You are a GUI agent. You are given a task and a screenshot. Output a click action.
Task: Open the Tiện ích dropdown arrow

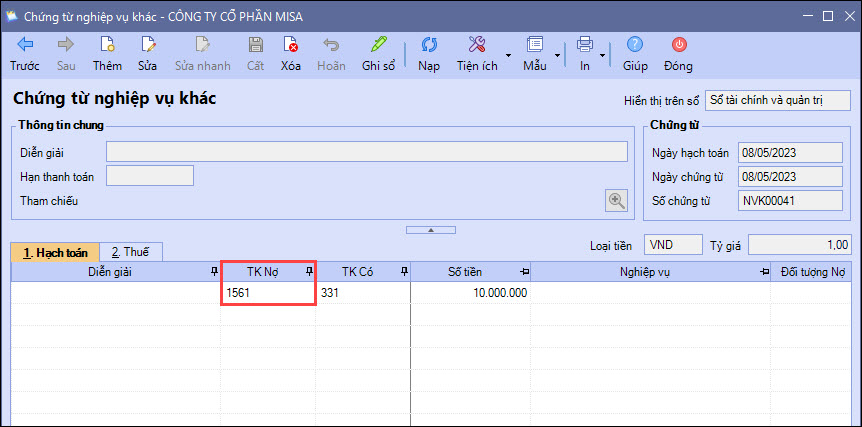click(x=508, y=53)
